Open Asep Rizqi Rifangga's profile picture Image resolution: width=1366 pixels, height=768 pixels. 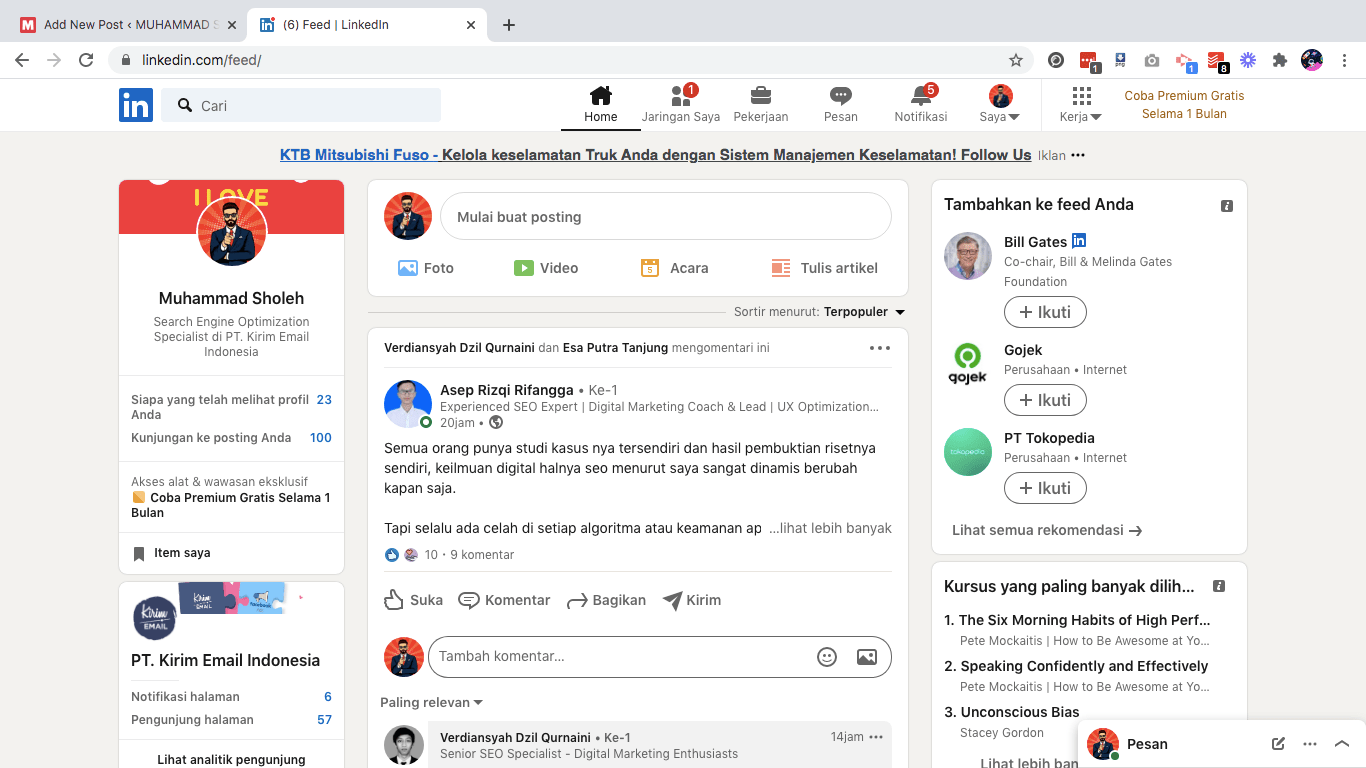coord(408,405)
